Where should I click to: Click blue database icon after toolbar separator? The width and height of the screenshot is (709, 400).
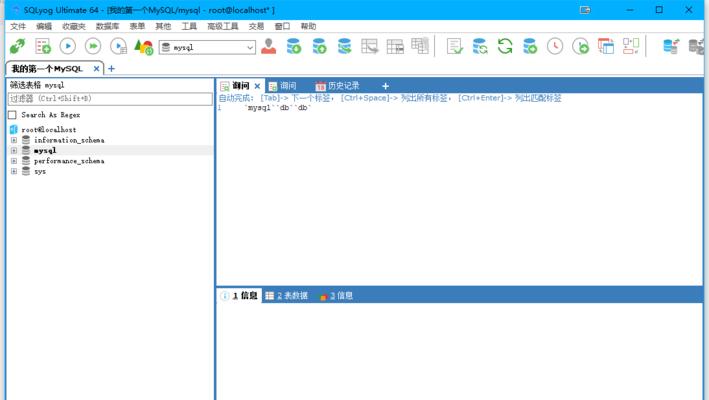pyautogui.click(x=671, y=46)
